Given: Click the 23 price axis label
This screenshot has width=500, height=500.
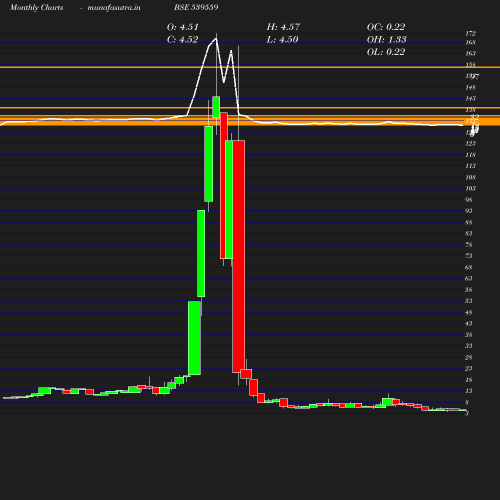Looking at the screenshot, I should pos(469,368).
